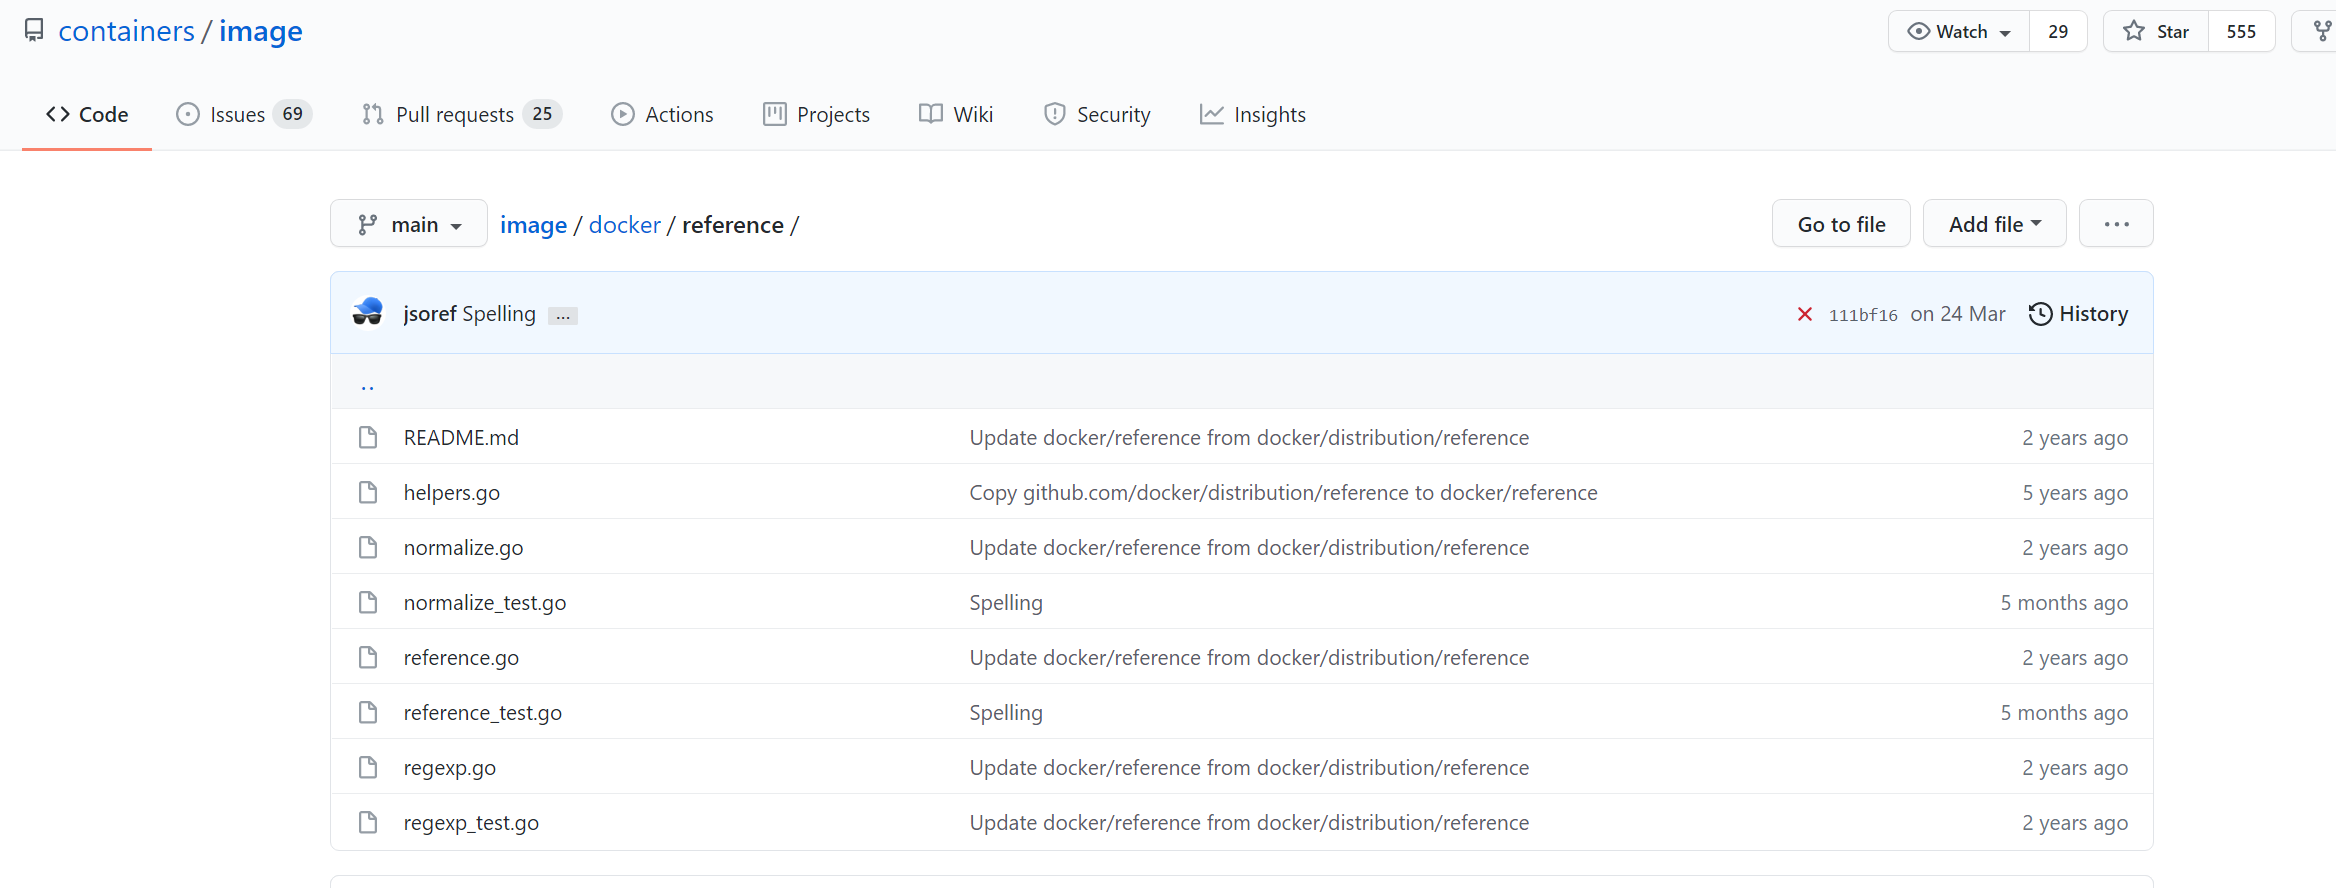2336x888 pixels.
Task: Click '5 years ago' on helpers.go row
Action: click(2075, 492)
